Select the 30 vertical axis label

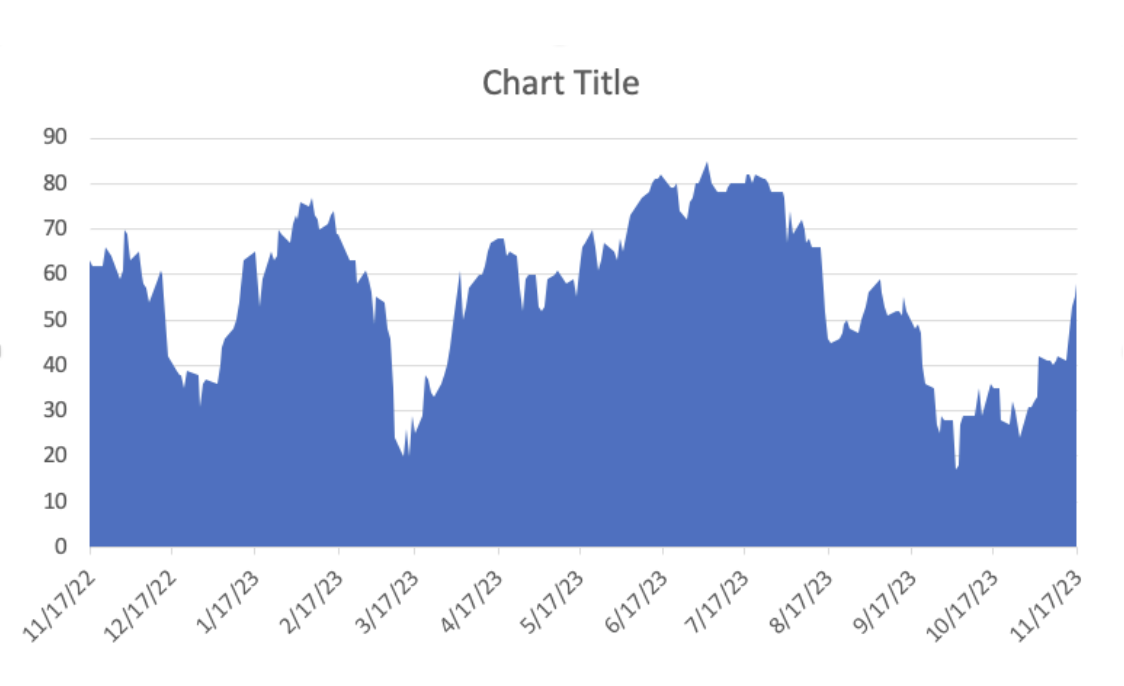point(55,410)
